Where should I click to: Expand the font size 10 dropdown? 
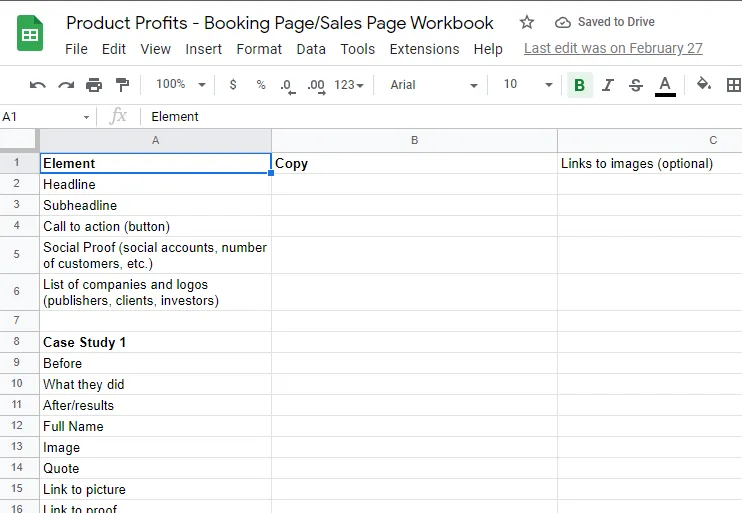point(528,85)
